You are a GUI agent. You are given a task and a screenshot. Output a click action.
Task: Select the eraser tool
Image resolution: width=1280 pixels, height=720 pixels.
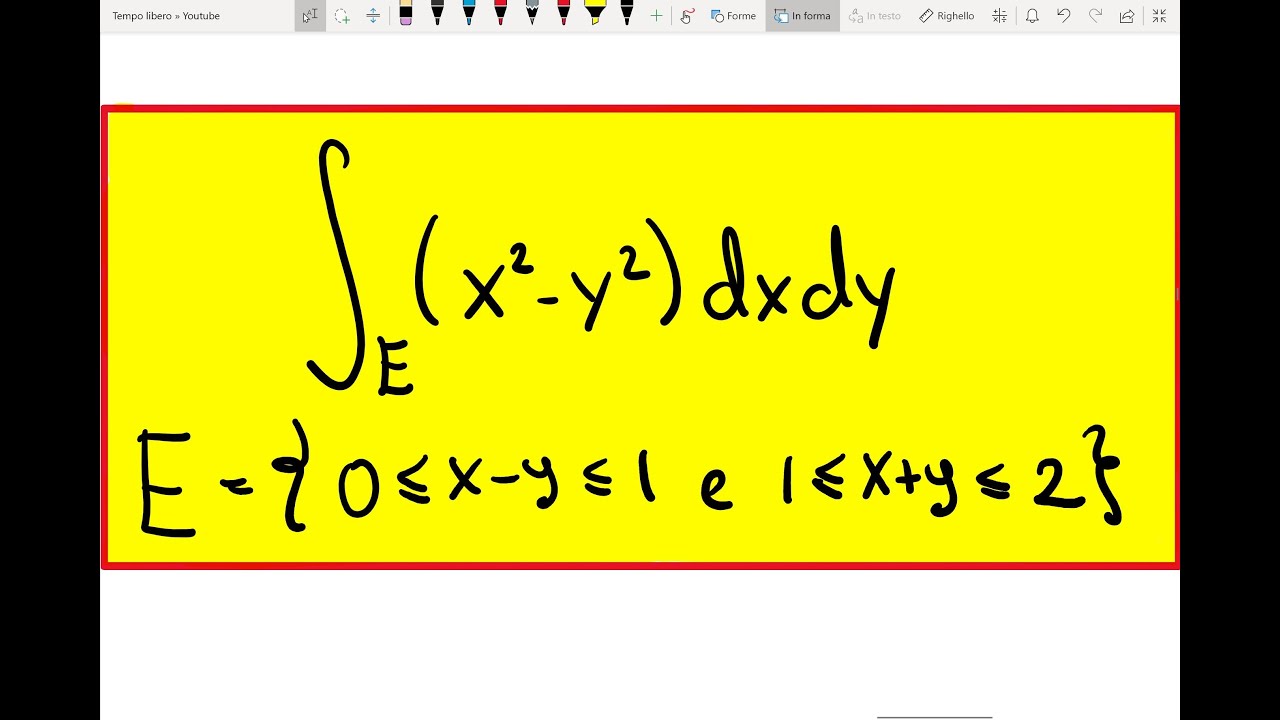click(x=405, y=14)
